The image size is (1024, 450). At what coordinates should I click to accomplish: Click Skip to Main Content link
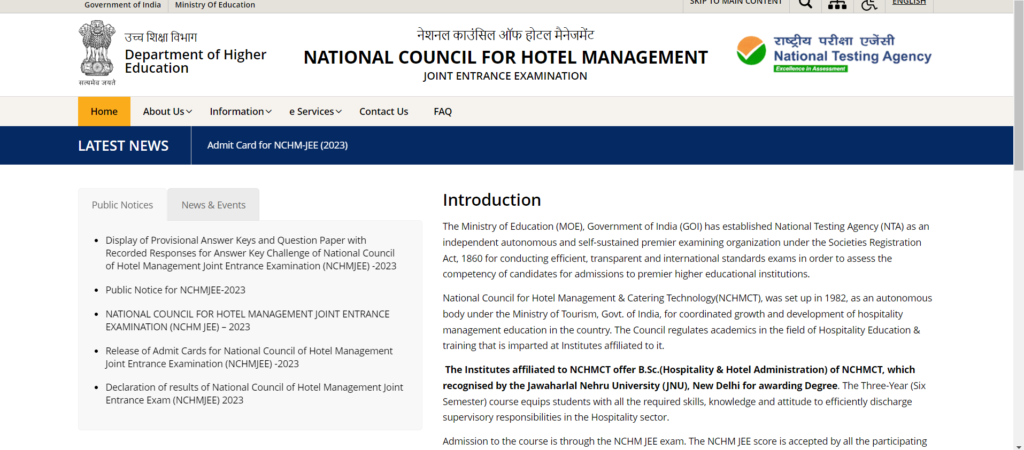736,3
